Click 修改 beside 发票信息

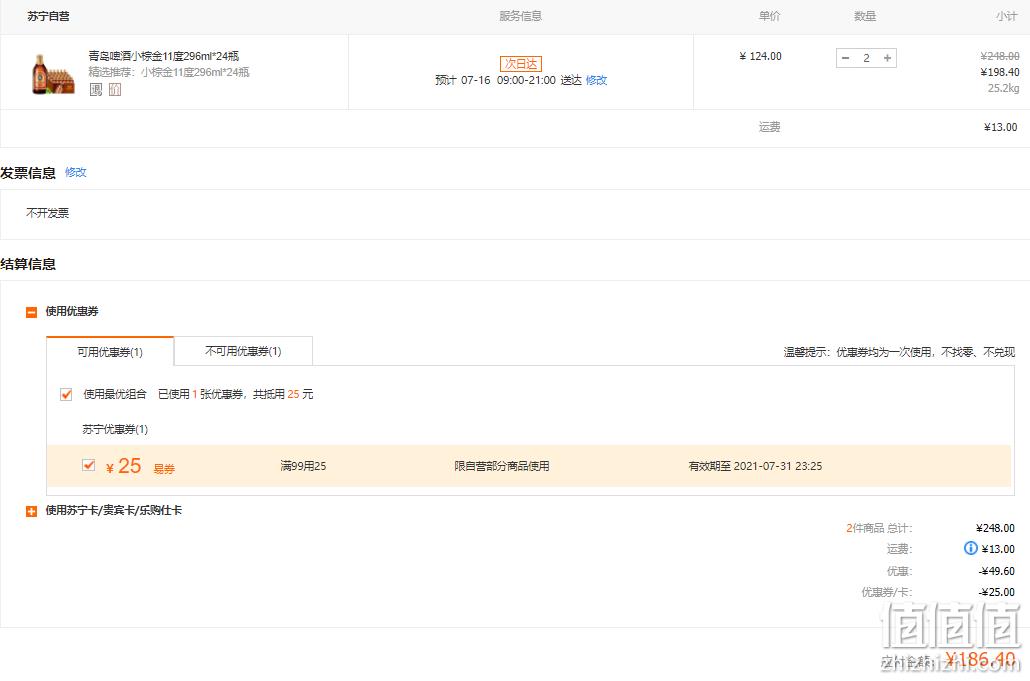76,172
